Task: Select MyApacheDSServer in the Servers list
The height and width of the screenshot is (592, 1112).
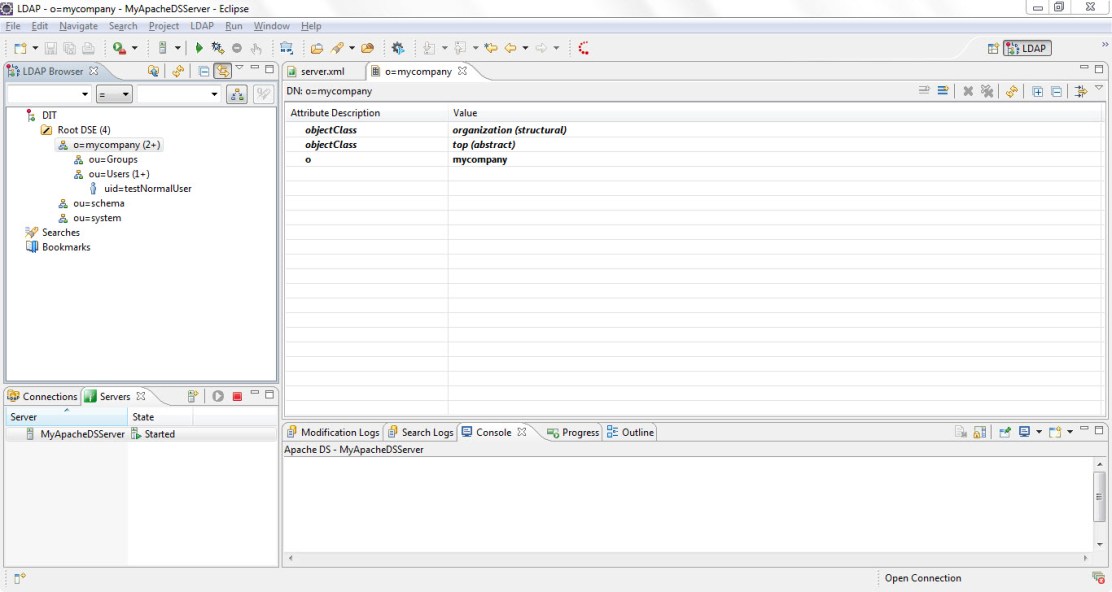Action: coord(82,434)
